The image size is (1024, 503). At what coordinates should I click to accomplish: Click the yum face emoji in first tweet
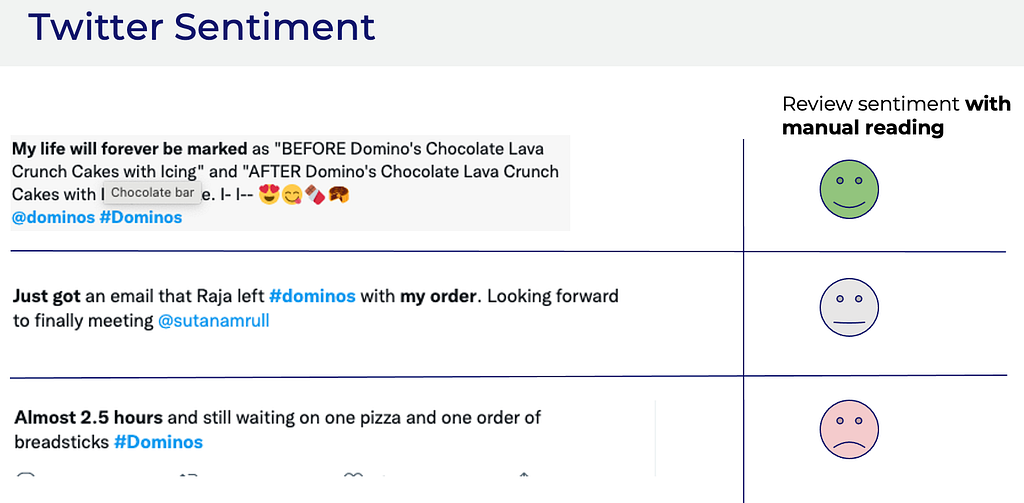pos(291,195)
